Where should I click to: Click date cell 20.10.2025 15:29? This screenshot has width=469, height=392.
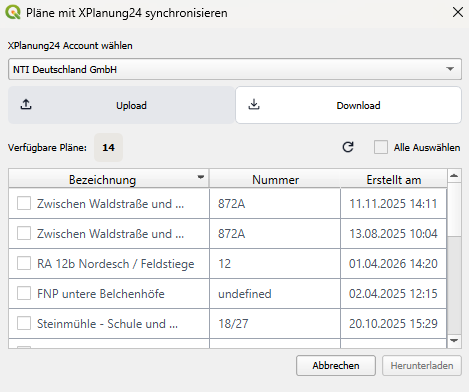[x=393, y=323]
